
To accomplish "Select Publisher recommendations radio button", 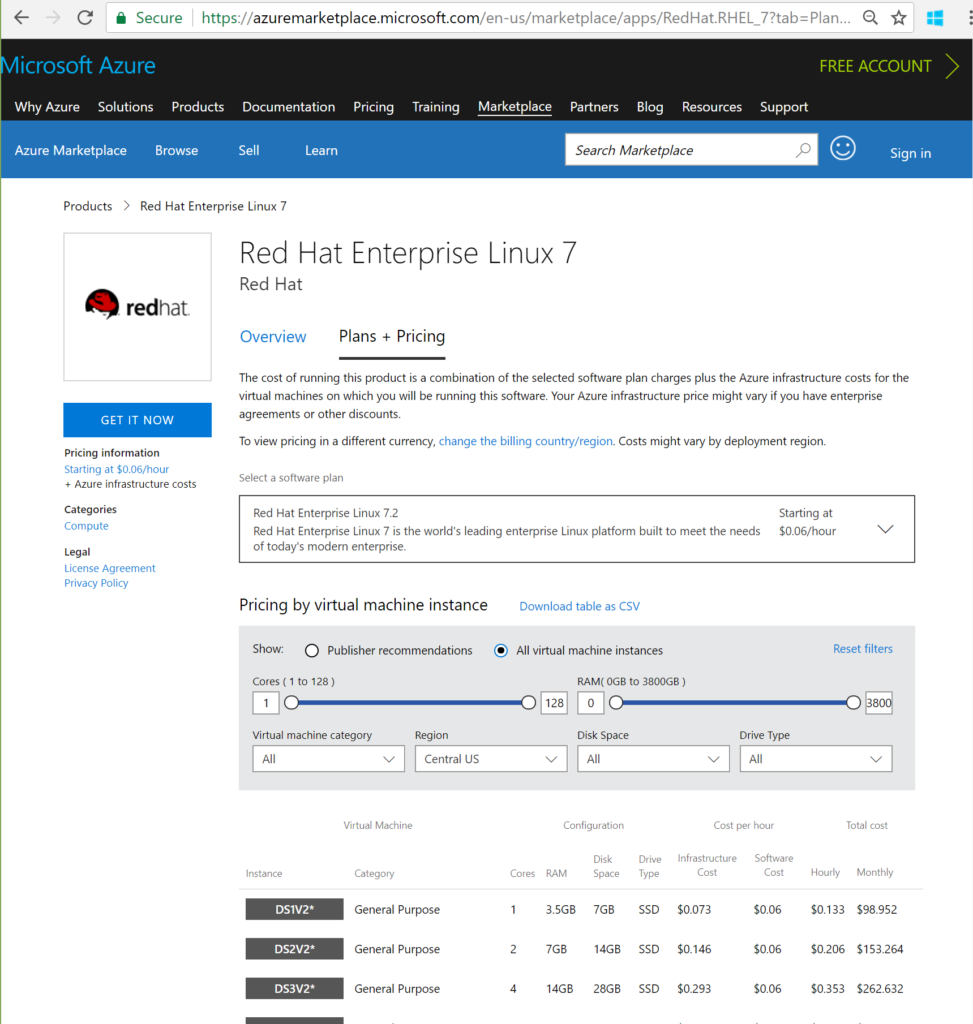I will pyautogui.click(x=311, y=650).
